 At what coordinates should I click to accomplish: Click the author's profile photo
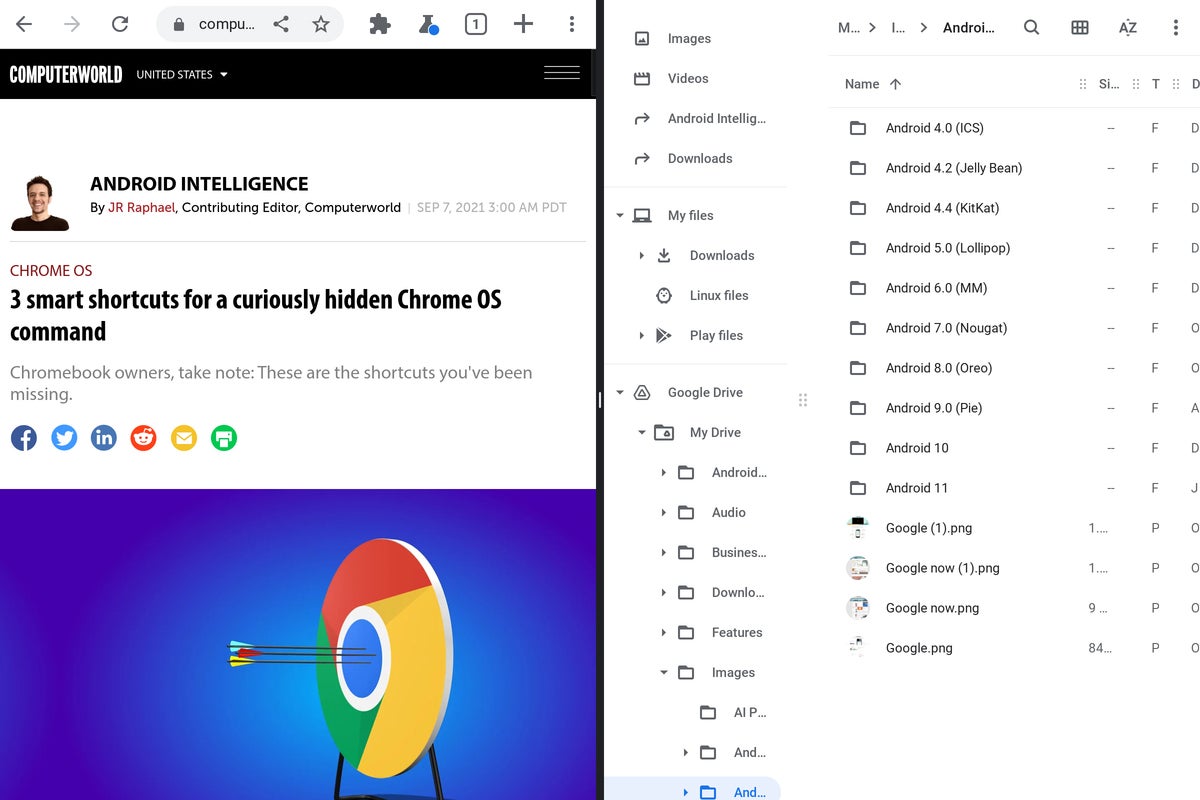(40, 203)
